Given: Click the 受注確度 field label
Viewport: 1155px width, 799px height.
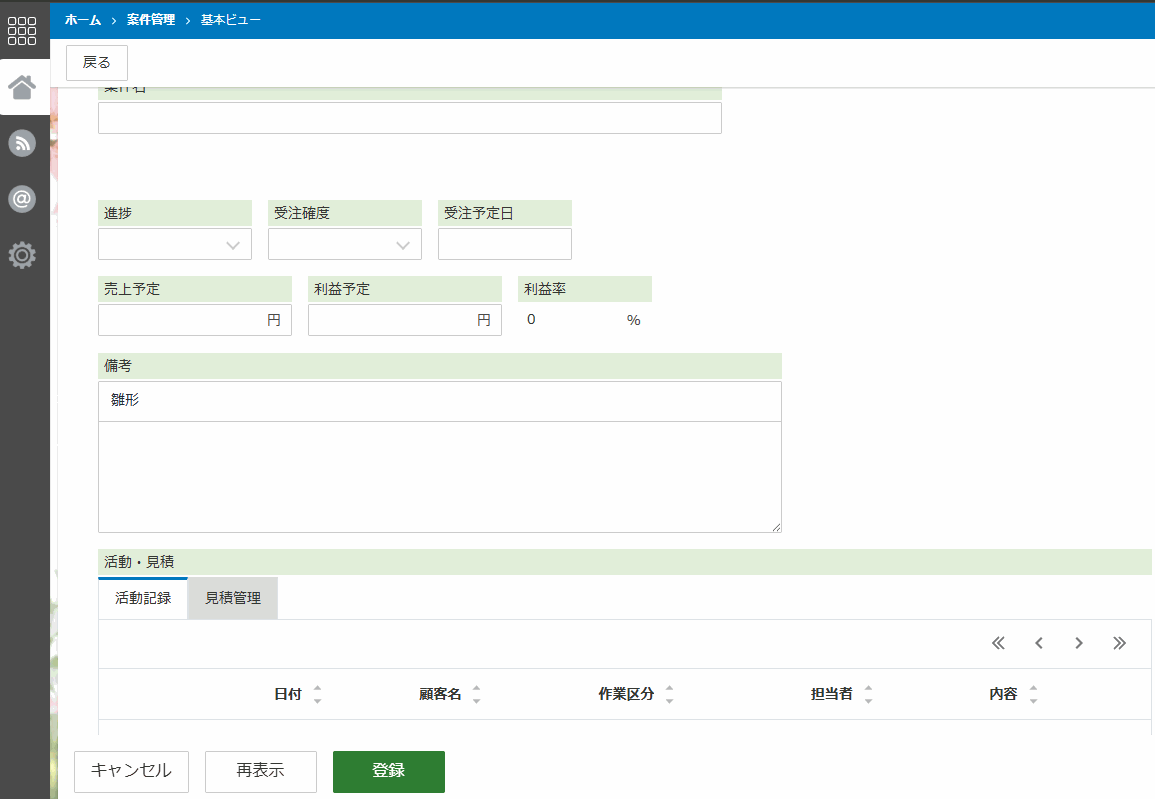Looking at the screenshot, I should (302, 213).
